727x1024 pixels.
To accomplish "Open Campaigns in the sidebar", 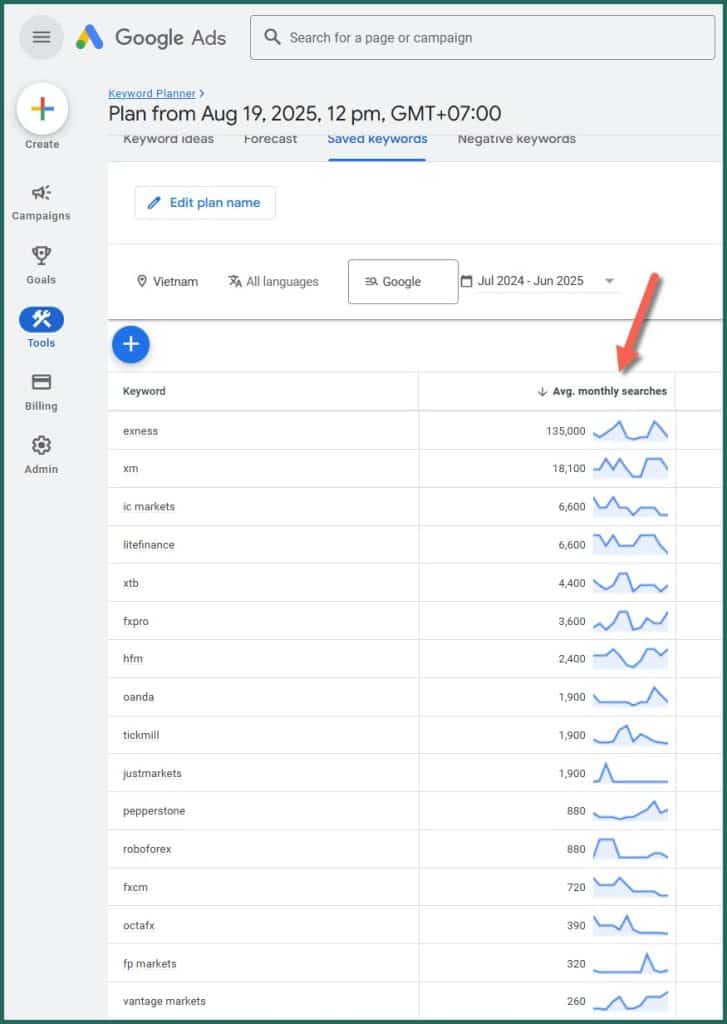I will pos(41,202).
